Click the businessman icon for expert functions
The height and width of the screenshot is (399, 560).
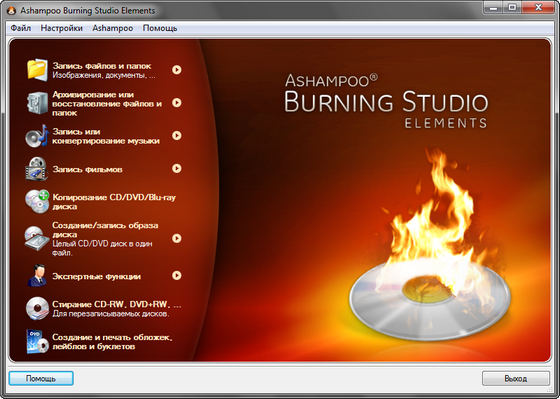pyautogui.click(x=37, y=275)
